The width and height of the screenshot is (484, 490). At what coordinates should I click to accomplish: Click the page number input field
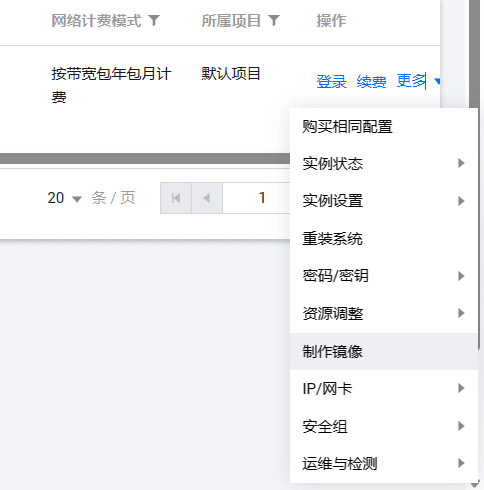click(256, 198)
